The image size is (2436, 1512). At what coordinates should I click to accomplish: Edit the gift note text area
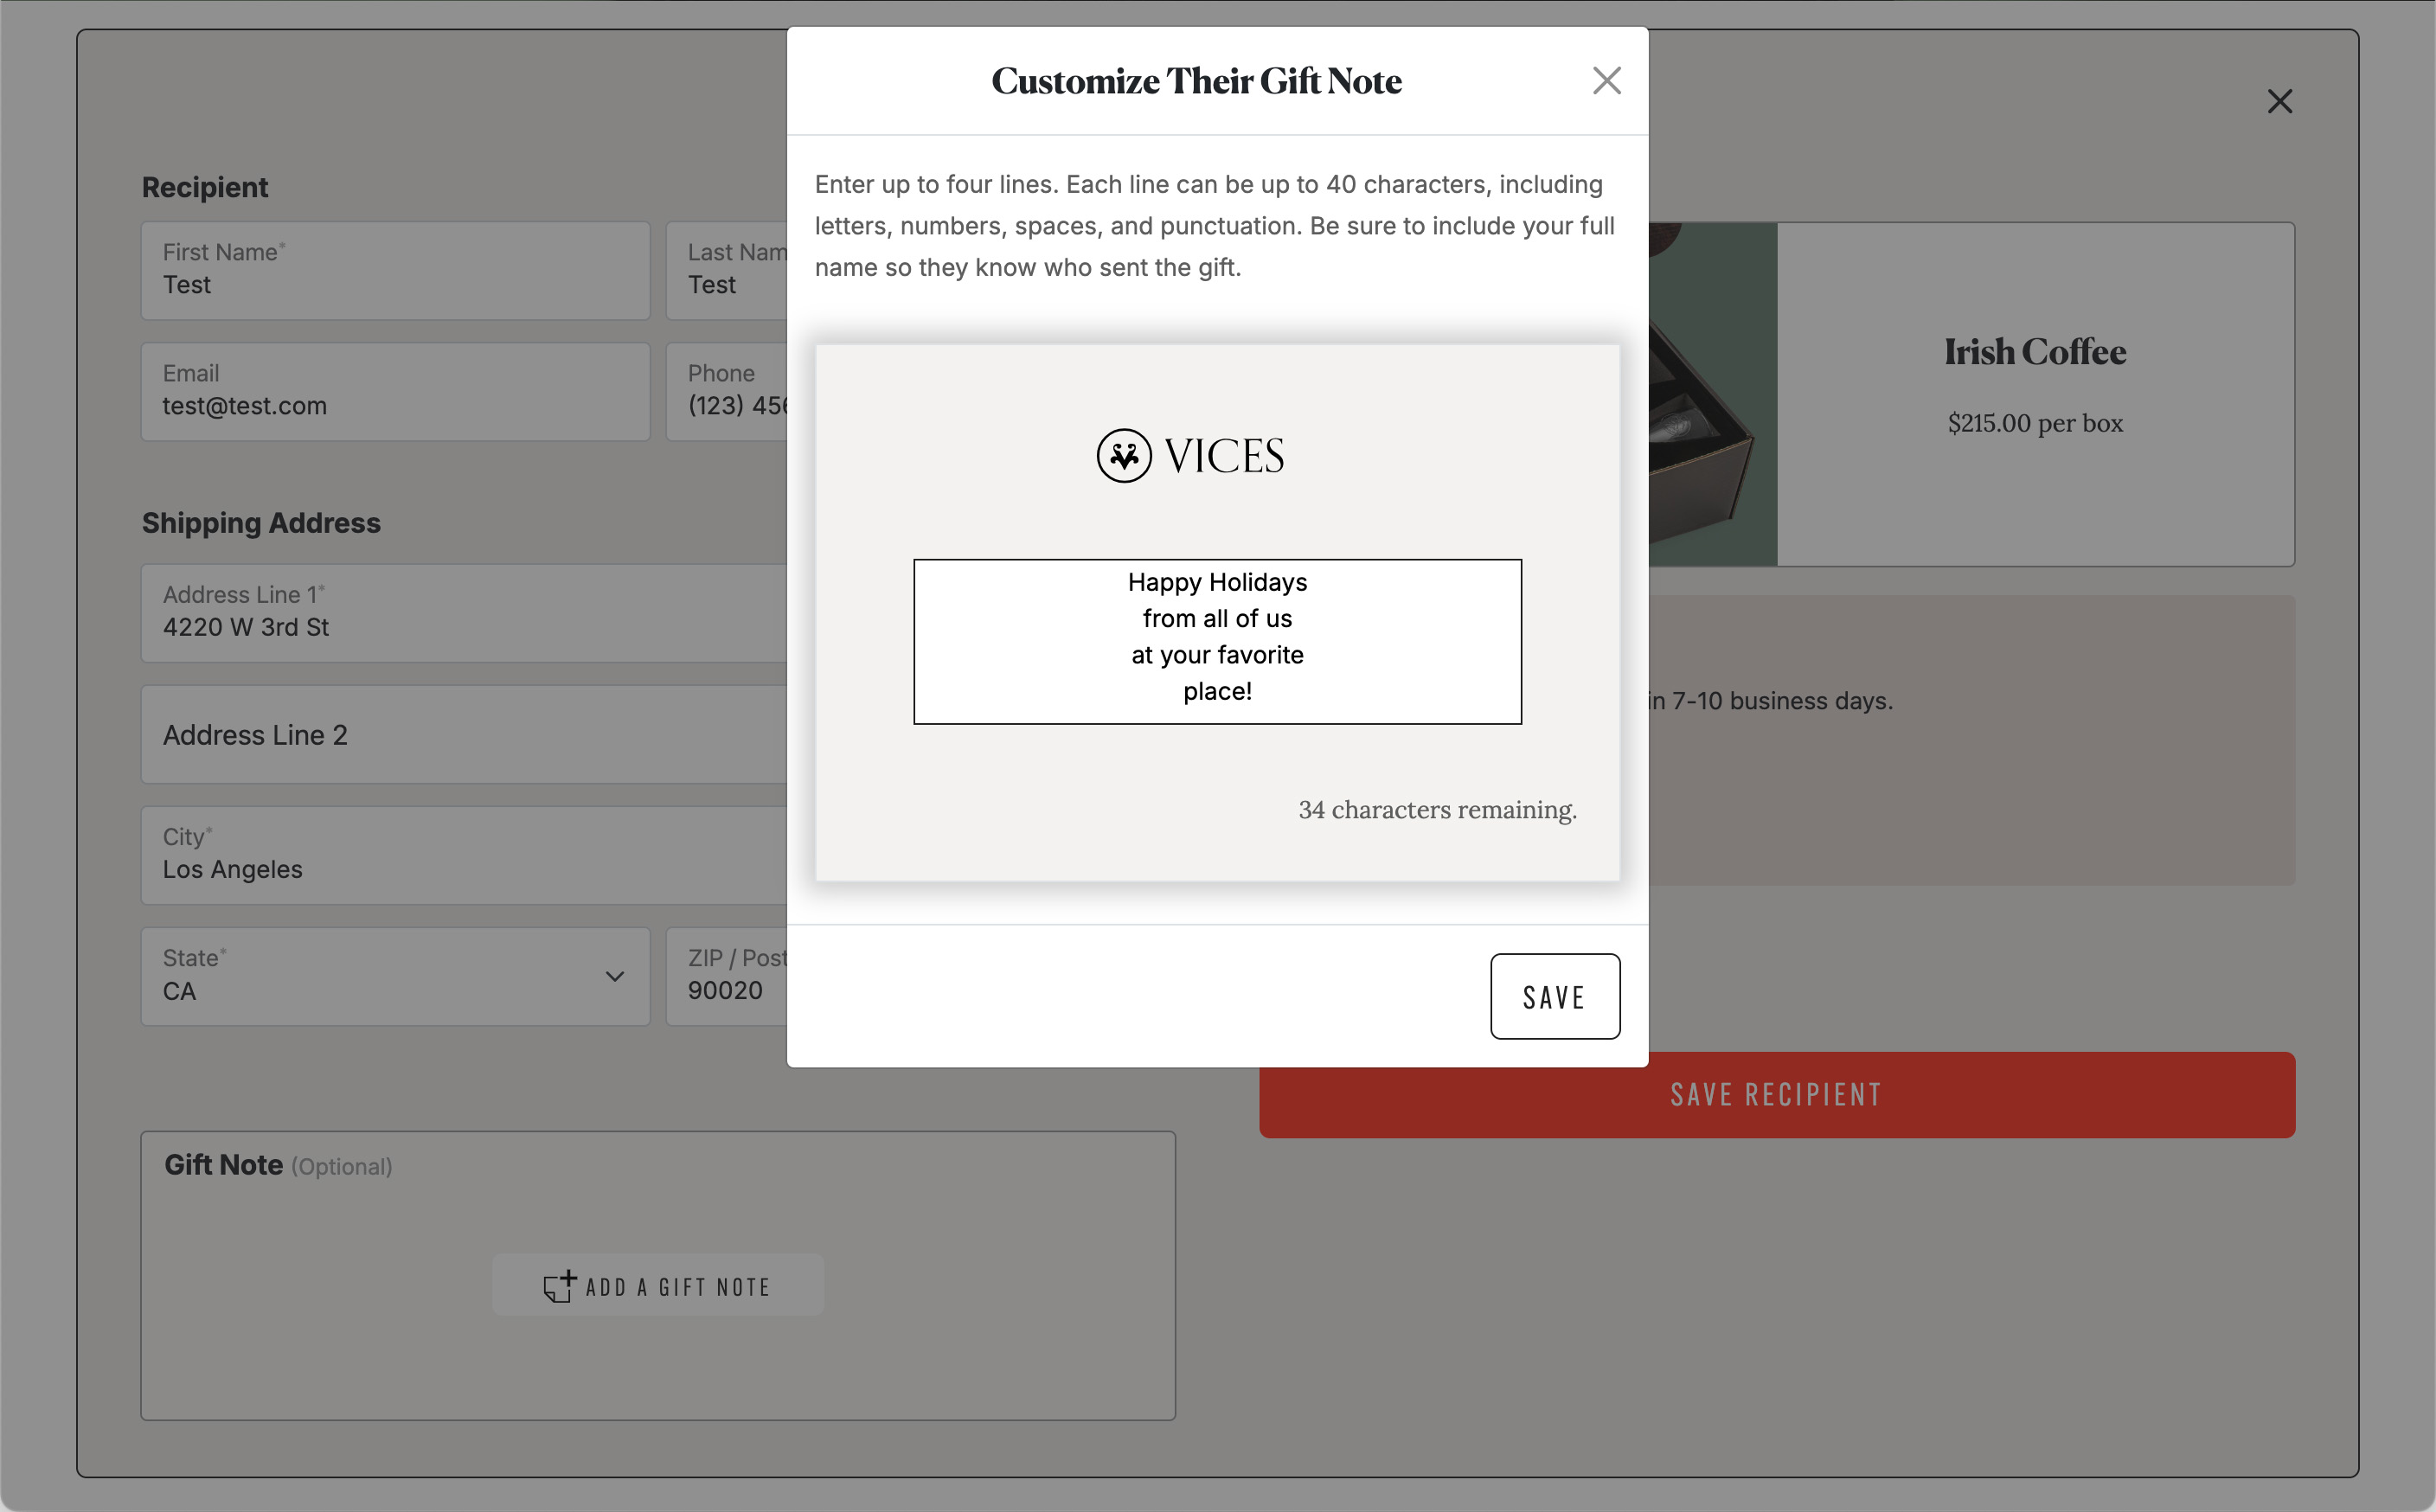[1217, 641]
